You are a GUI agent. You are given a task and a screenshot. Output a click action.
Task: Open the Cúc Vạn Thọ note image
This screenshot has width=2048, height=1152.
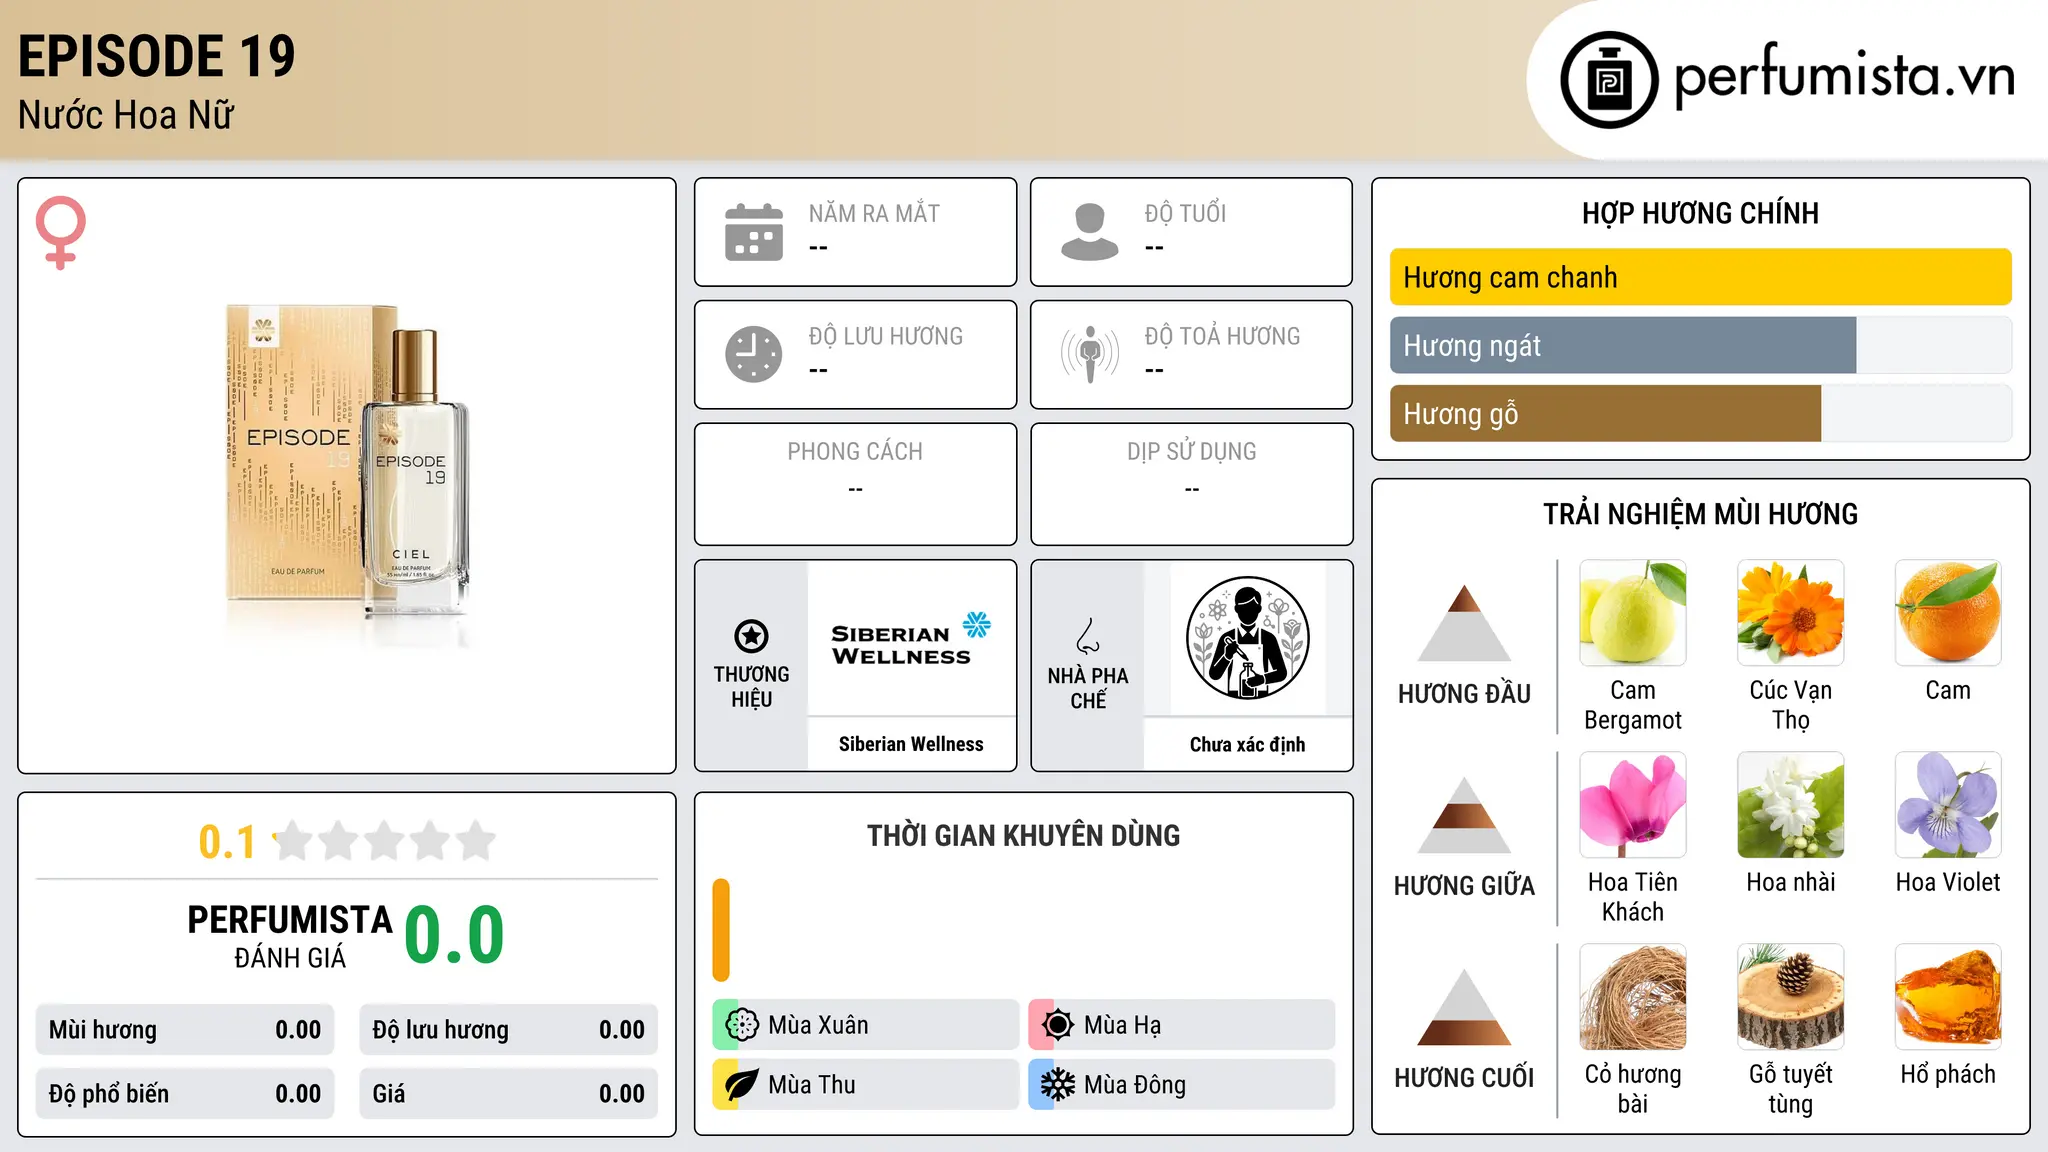[1791, 613]
